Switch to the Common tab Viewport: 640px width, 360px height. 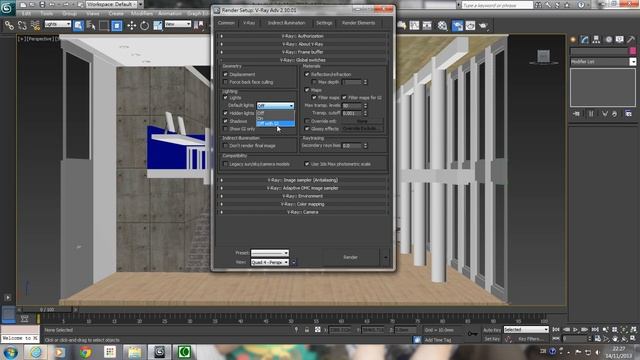click(x=226, y=23)
